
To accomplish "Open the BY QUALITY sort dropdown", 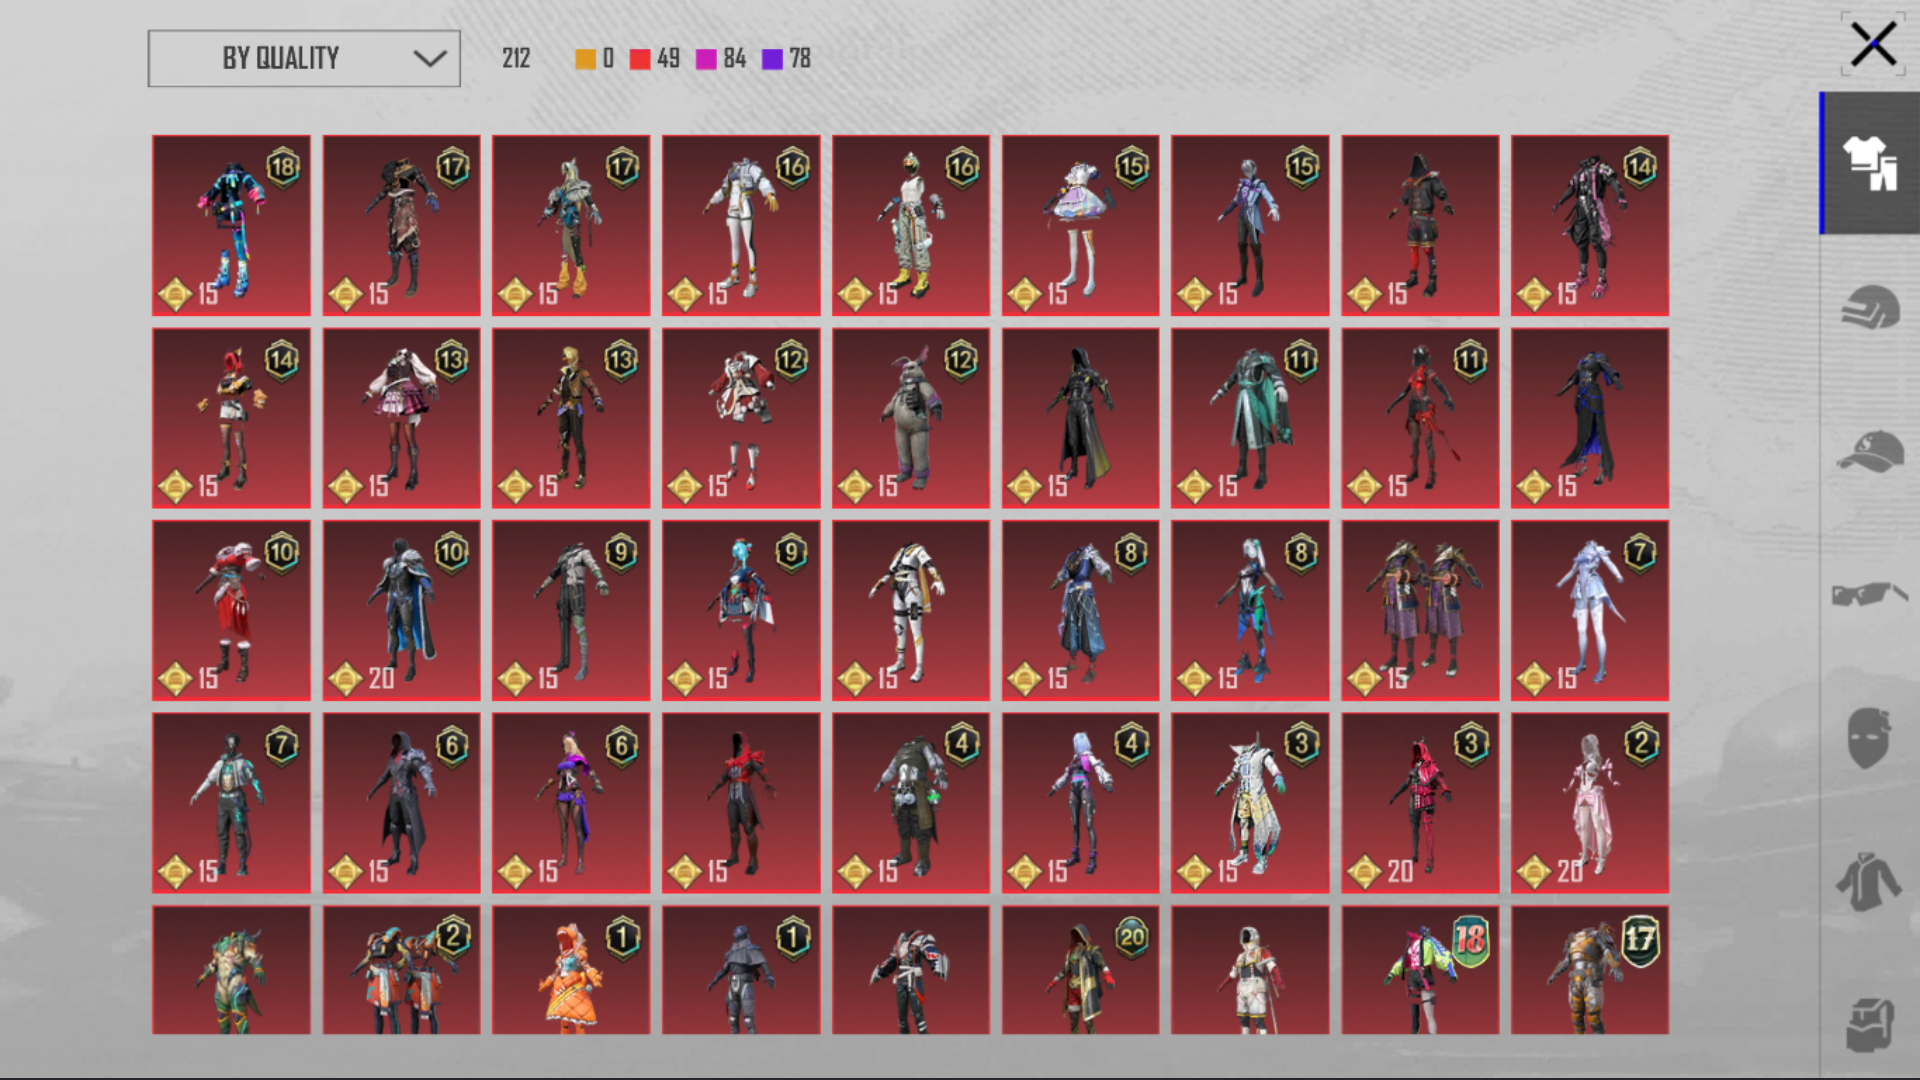I will 304,58.
